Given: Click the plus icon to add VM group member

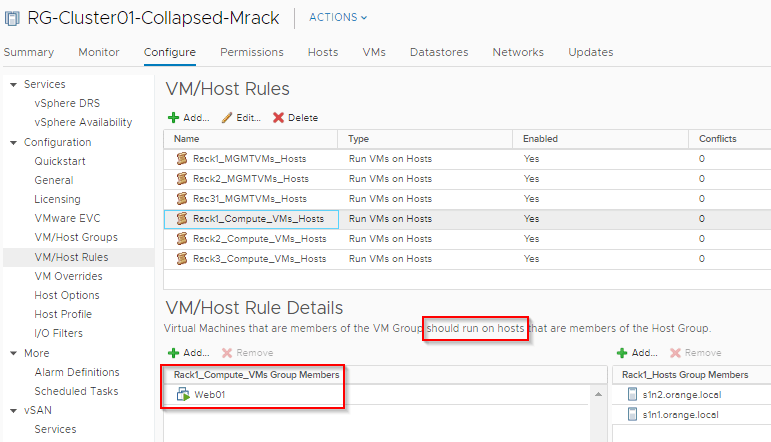Looking at the screenshot, I should (x=173, y=353).
